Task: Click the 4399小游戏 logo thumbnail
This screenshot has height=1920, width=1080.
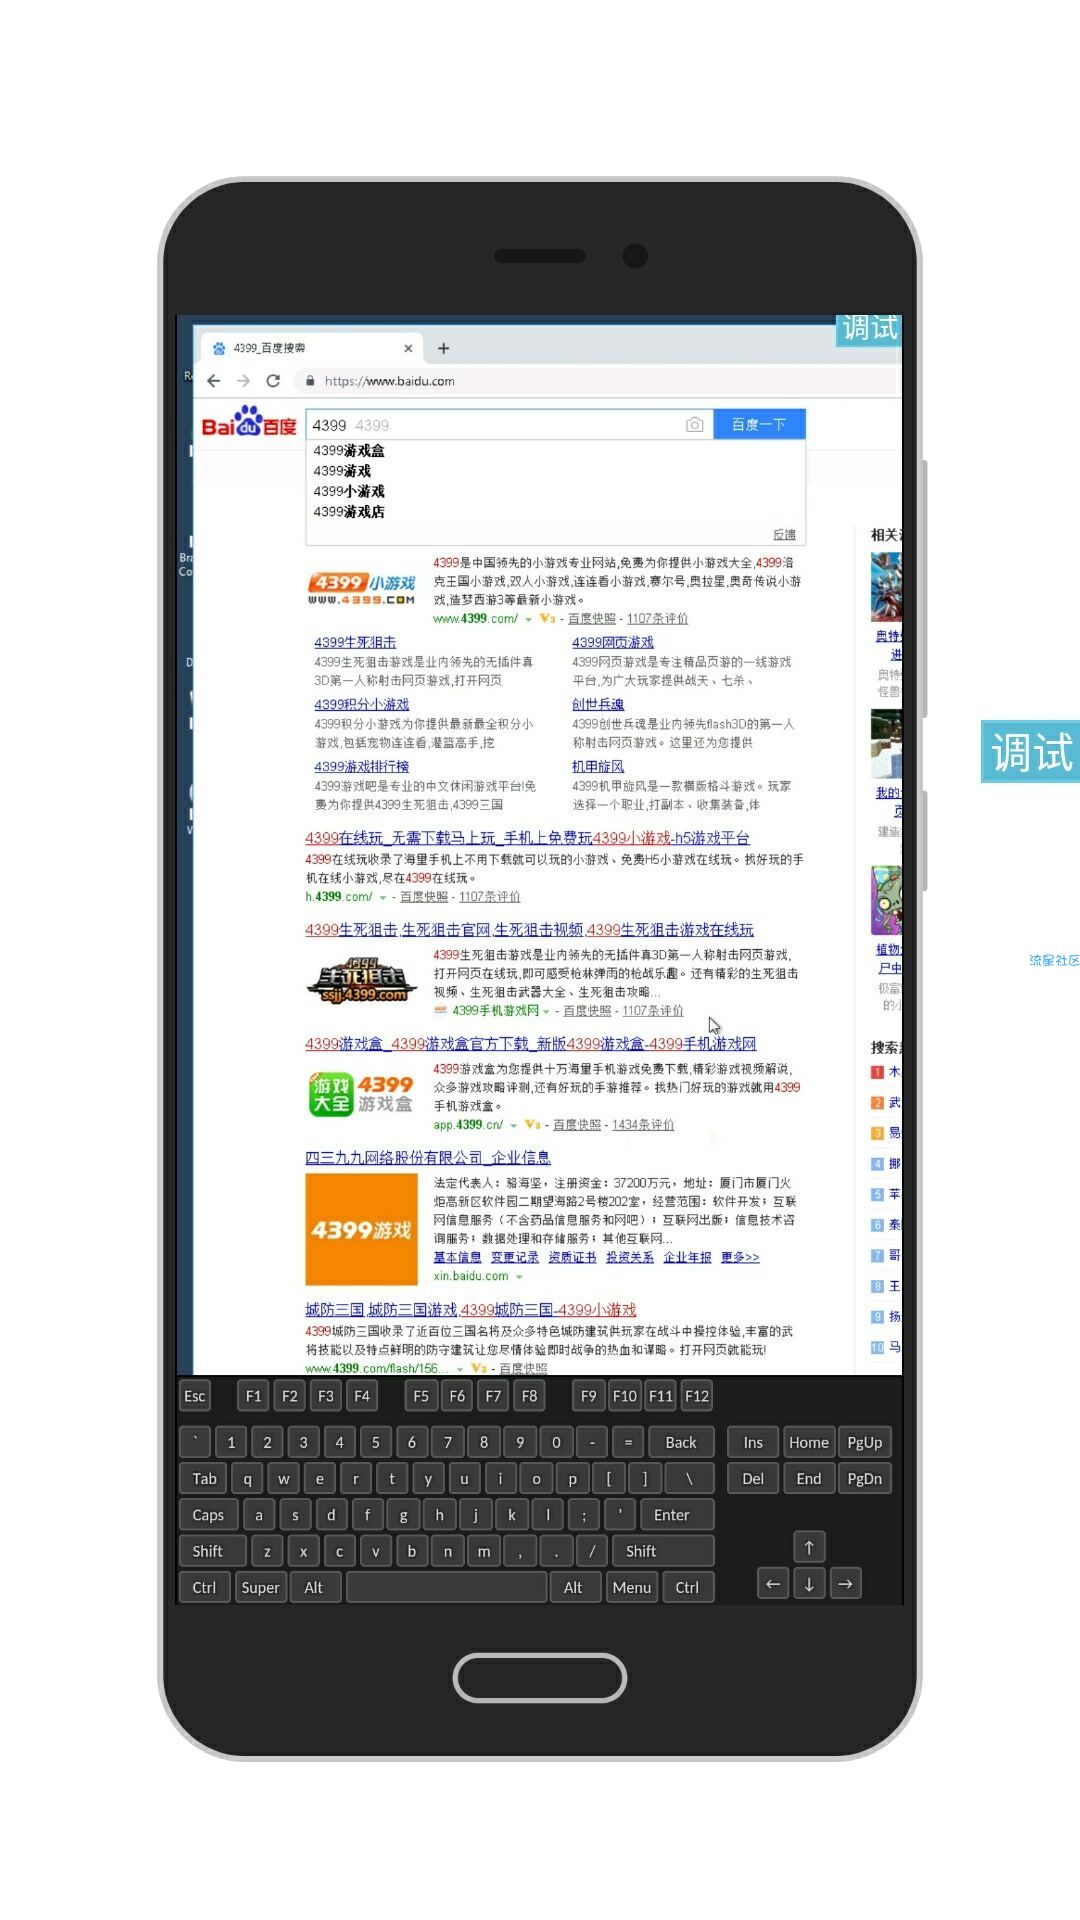Action: 362,589
